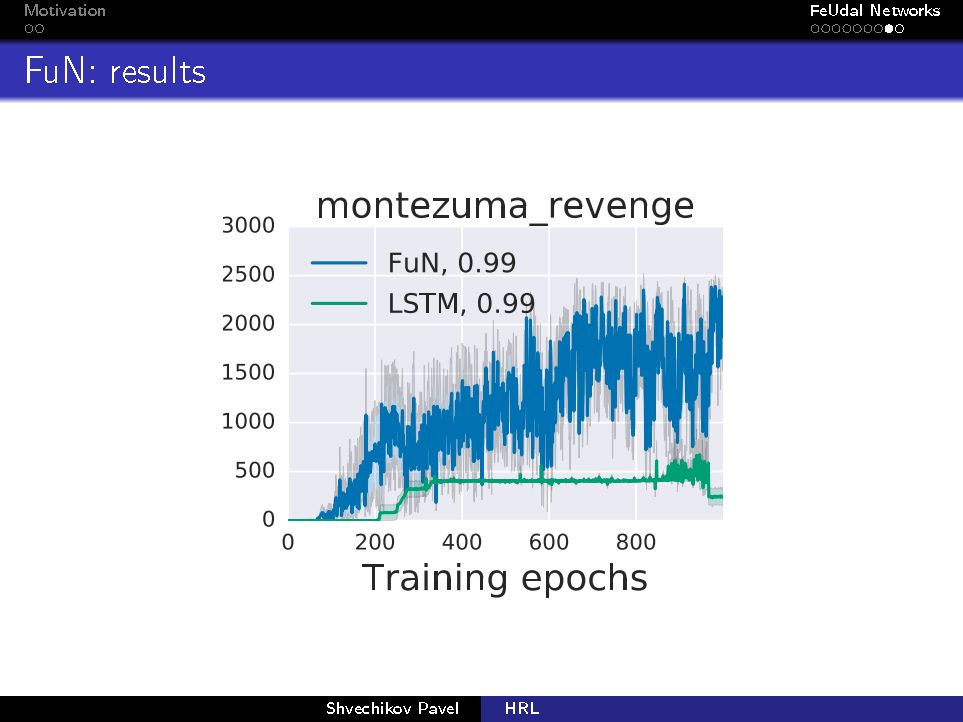Click y-axis tick label 1500
Viewport: 963px width, 722px height.
[x=248, y=373]
